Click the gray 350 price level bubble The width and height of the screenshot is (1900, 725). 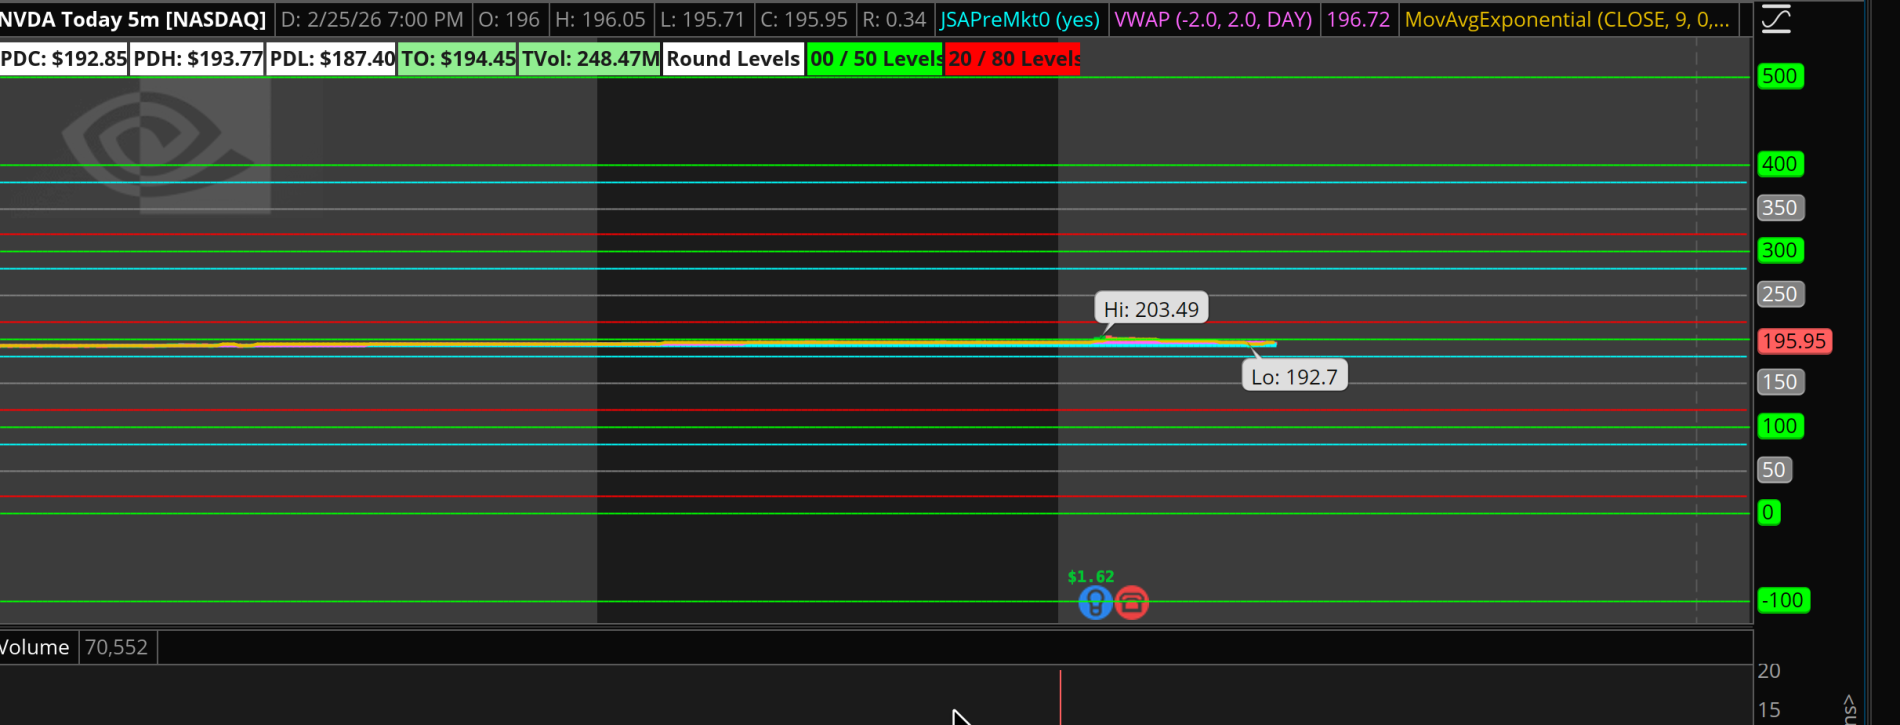click(x=1779, y=208)
